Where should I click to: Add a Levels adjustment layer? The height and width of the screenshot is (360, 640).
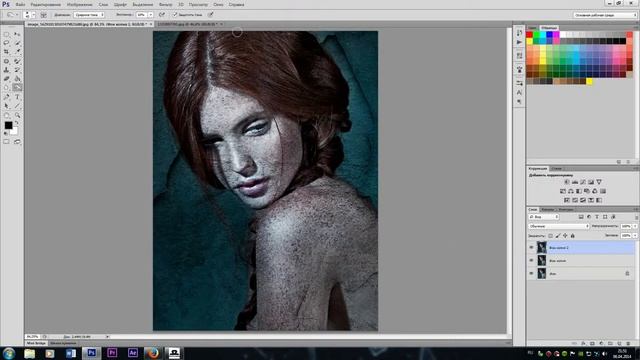coord(575,182)
